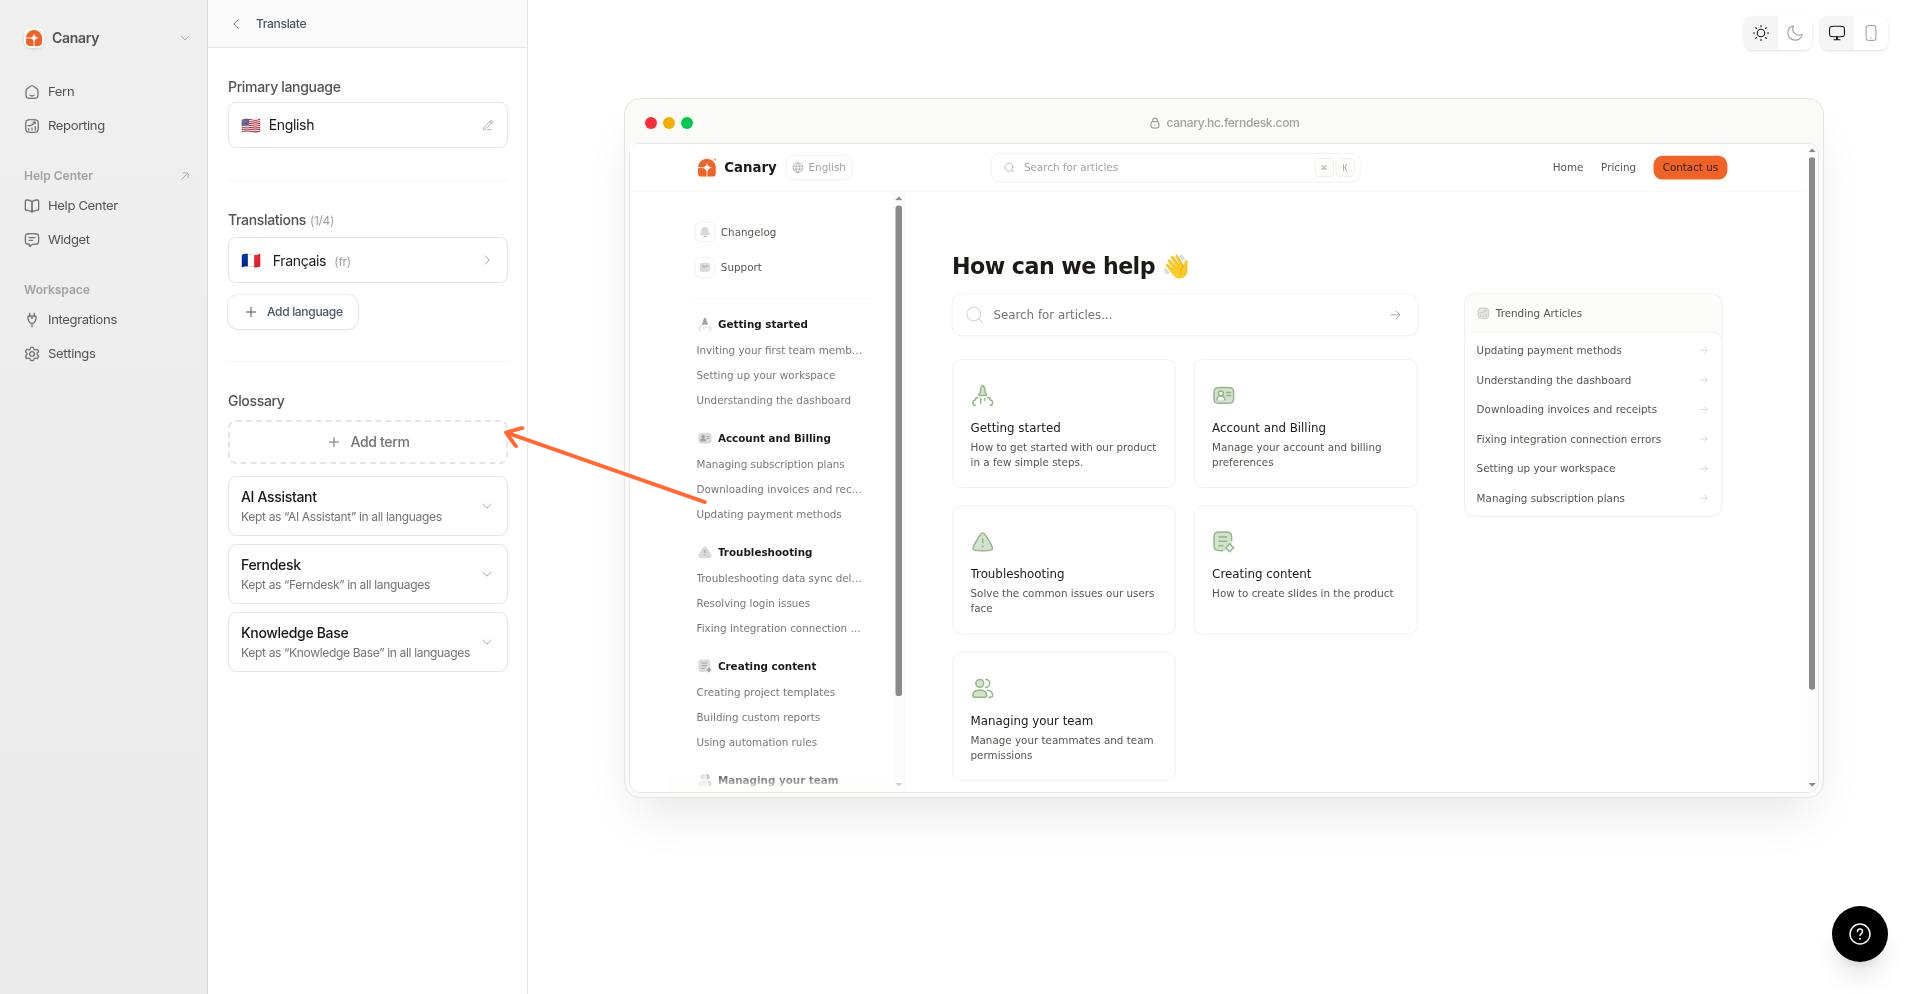Switch to light theme preview

pos(1761,33)
